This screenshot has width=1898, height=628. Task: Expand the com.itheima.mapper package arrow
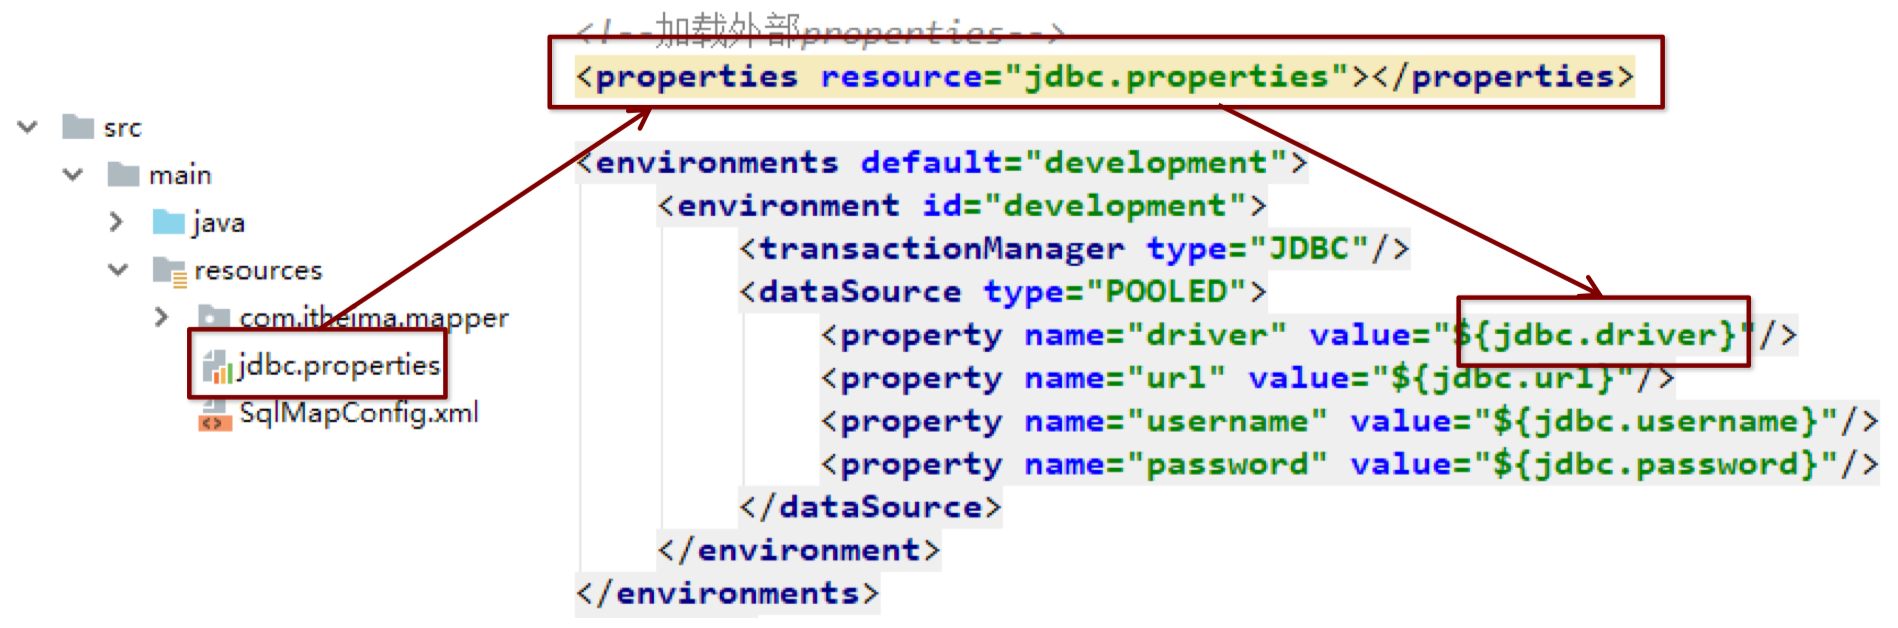pos(161,318)
